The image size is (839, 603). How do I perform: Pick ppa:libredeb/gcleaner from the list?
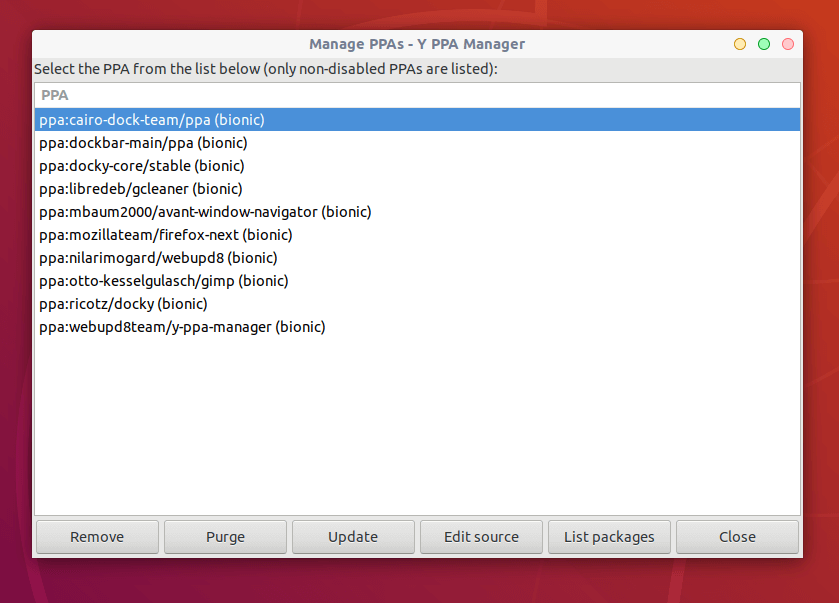141,189
